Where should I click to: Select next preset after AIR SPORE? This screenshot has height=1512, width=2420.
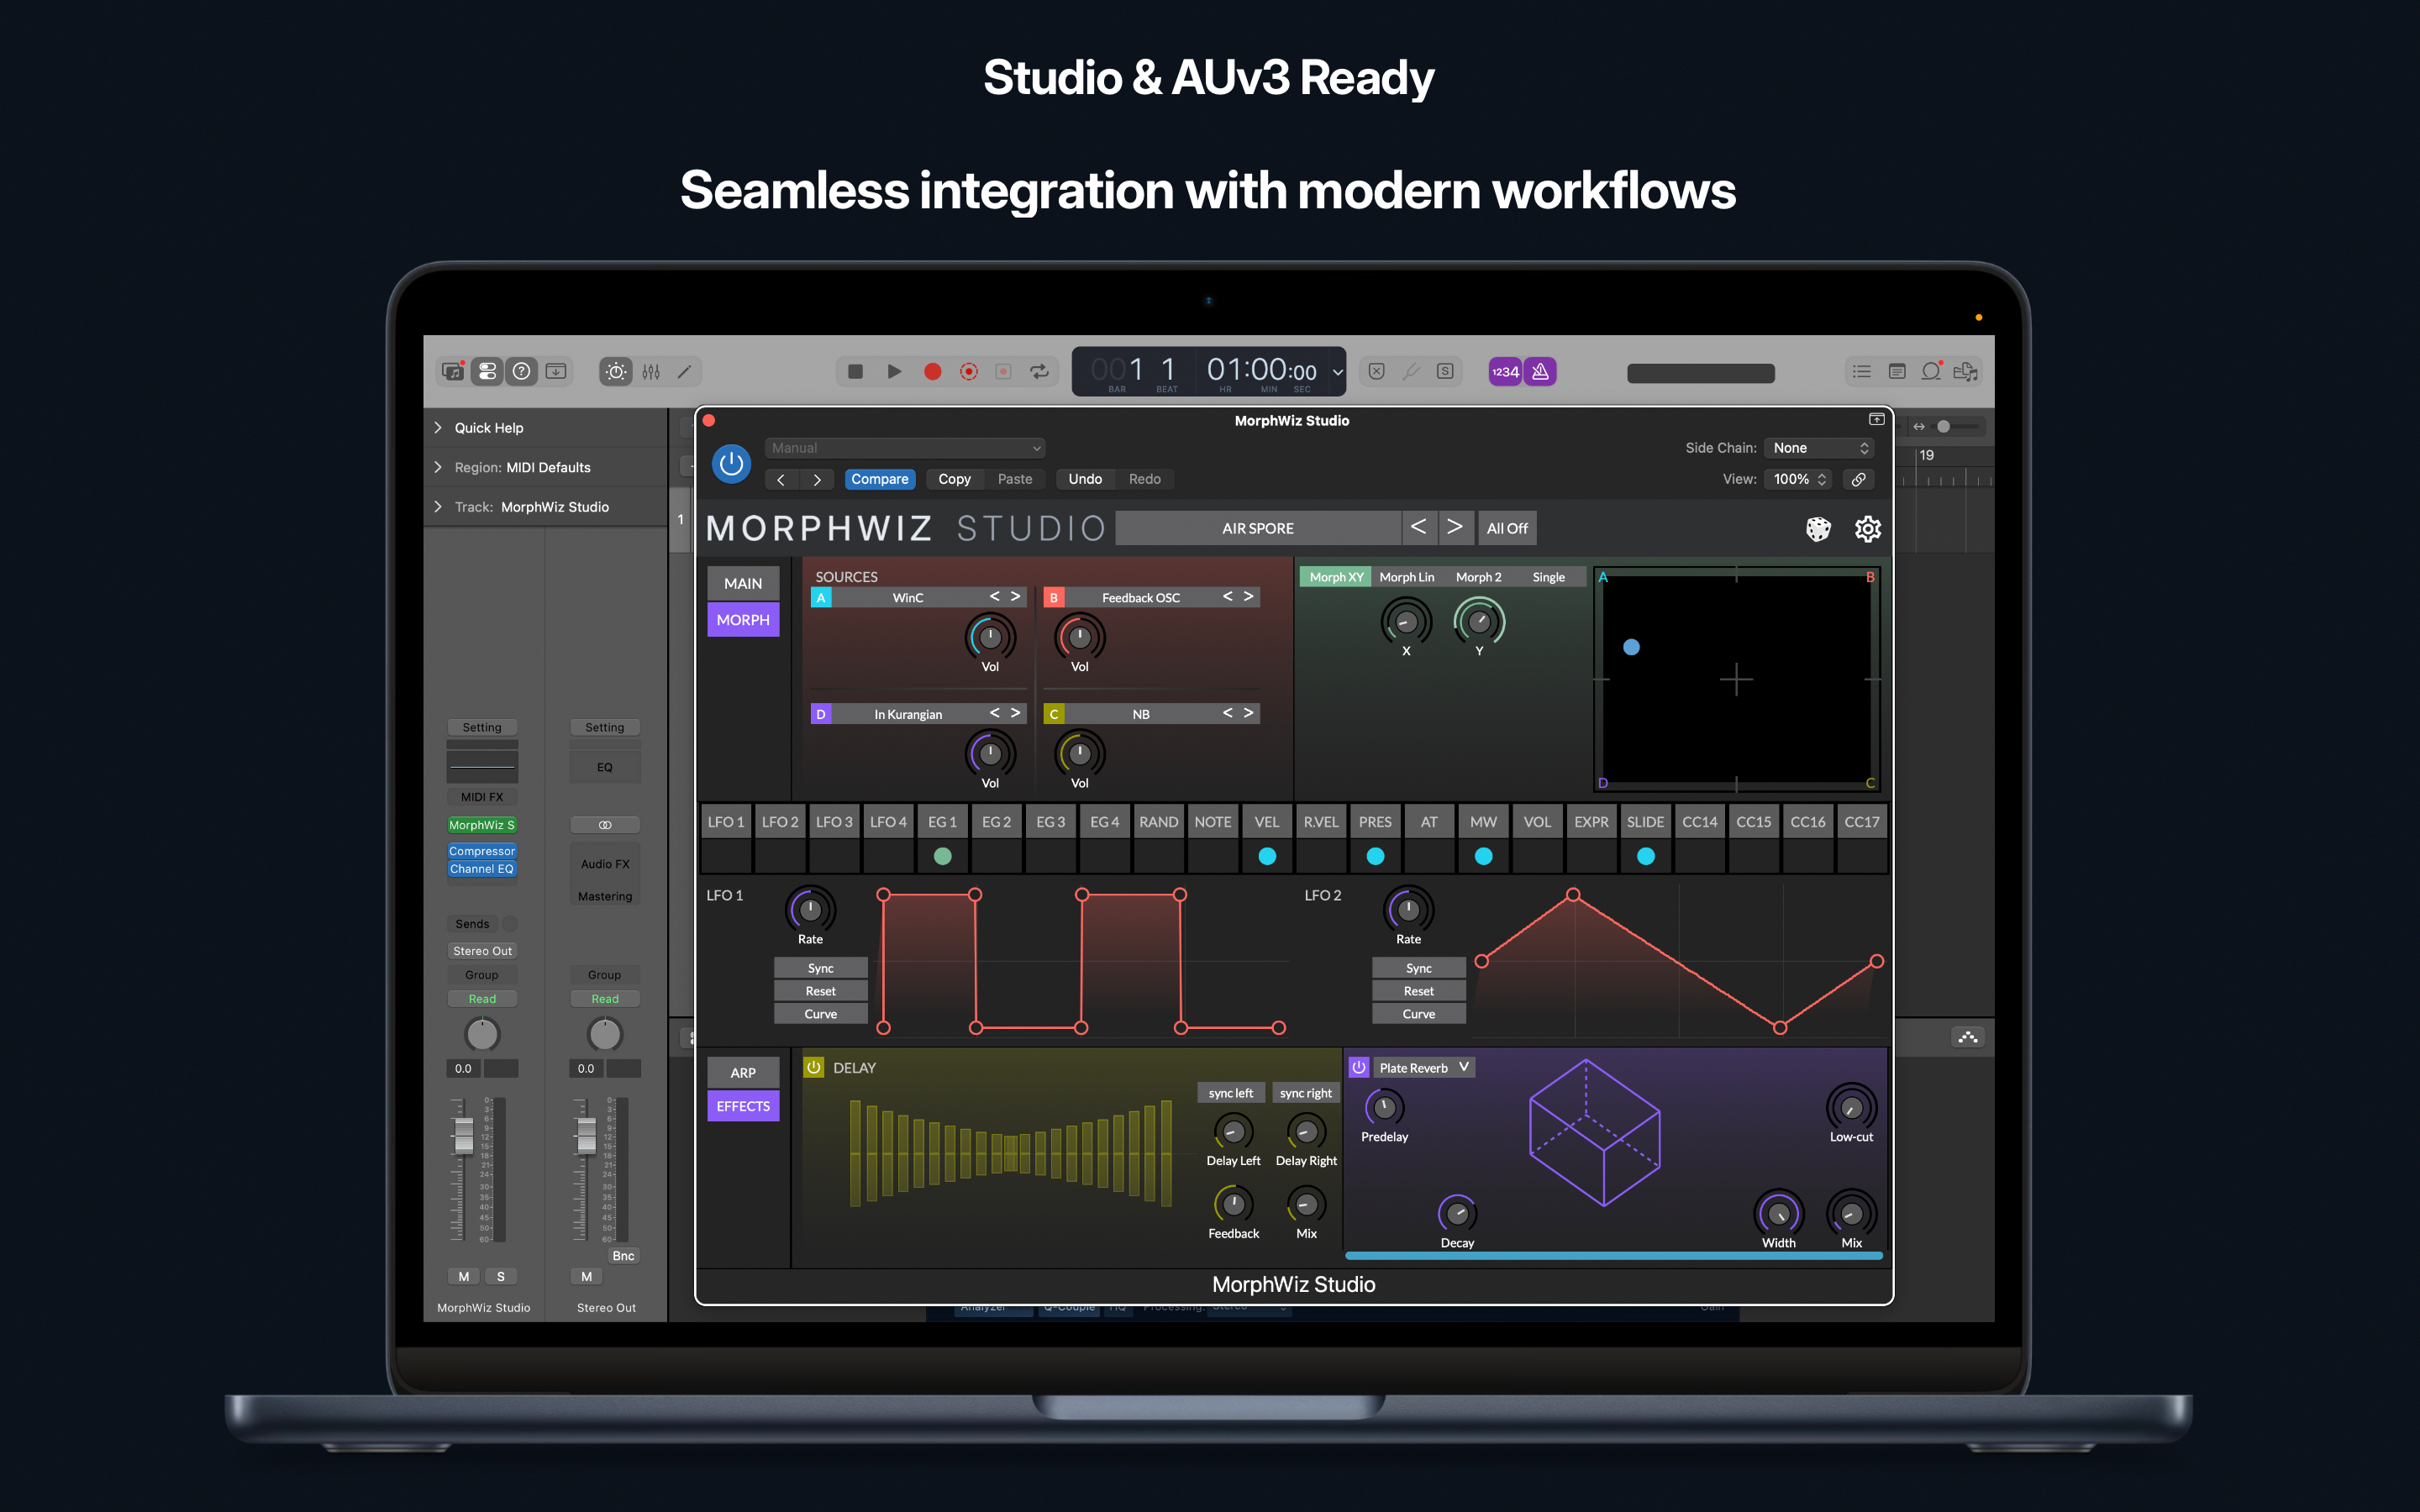[x=1454, y=527]
